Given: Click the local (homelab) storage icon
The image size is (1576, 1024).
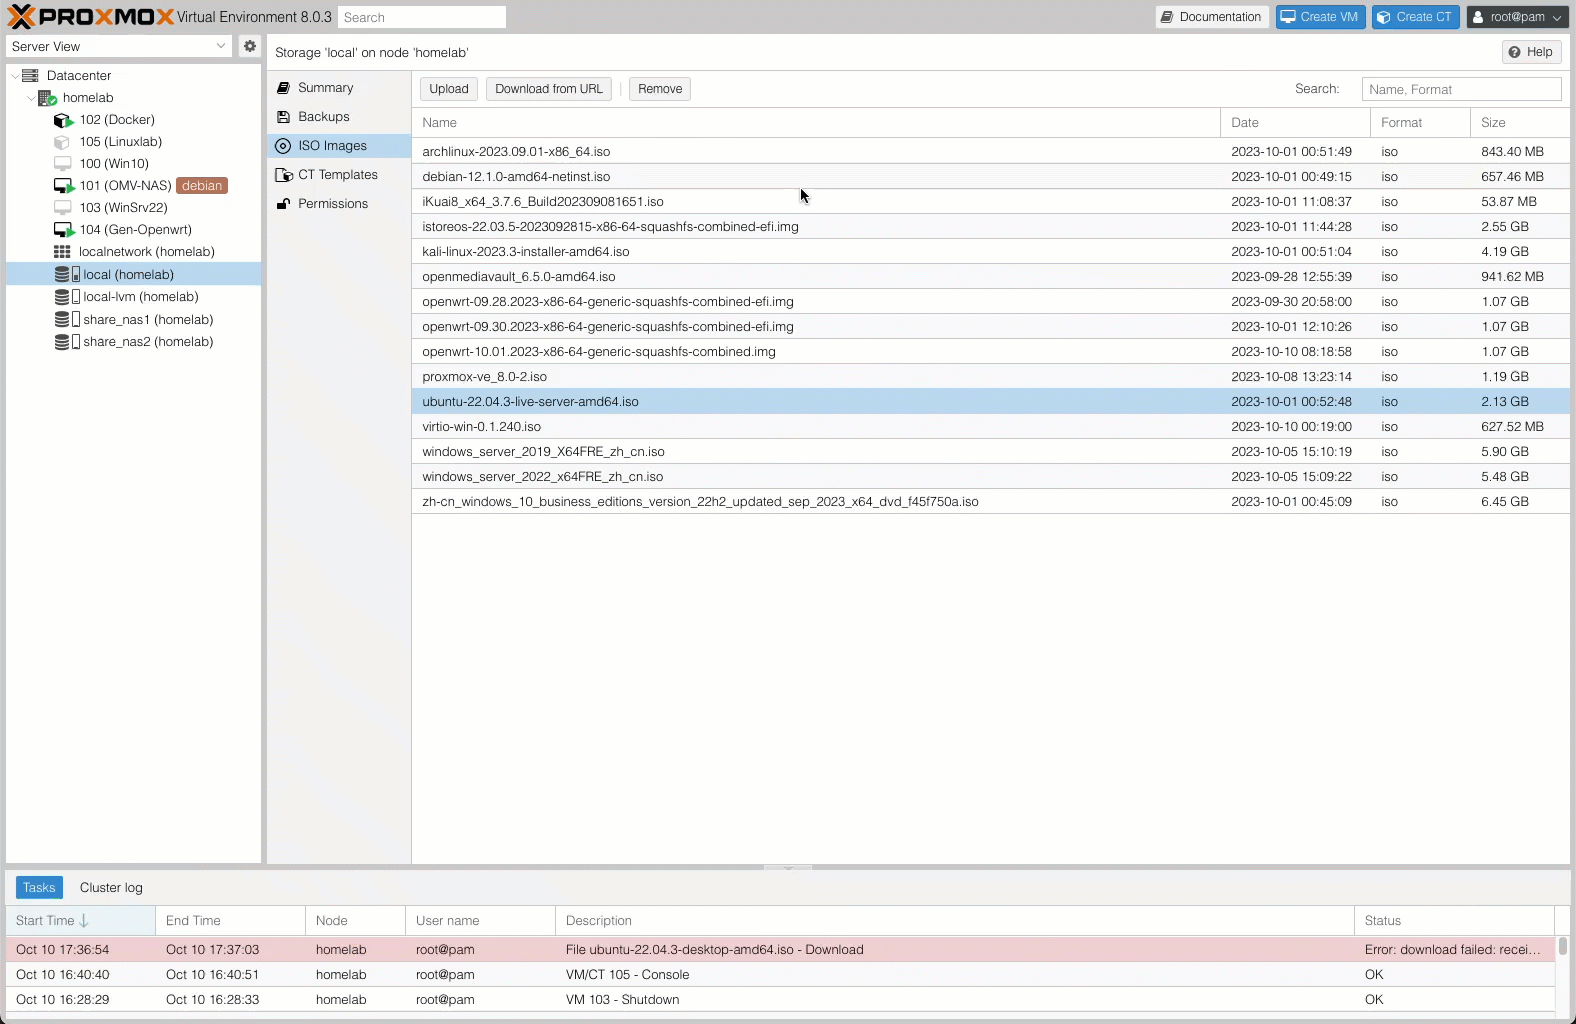Looking at the screenshot, I should (x=67, y=274).
